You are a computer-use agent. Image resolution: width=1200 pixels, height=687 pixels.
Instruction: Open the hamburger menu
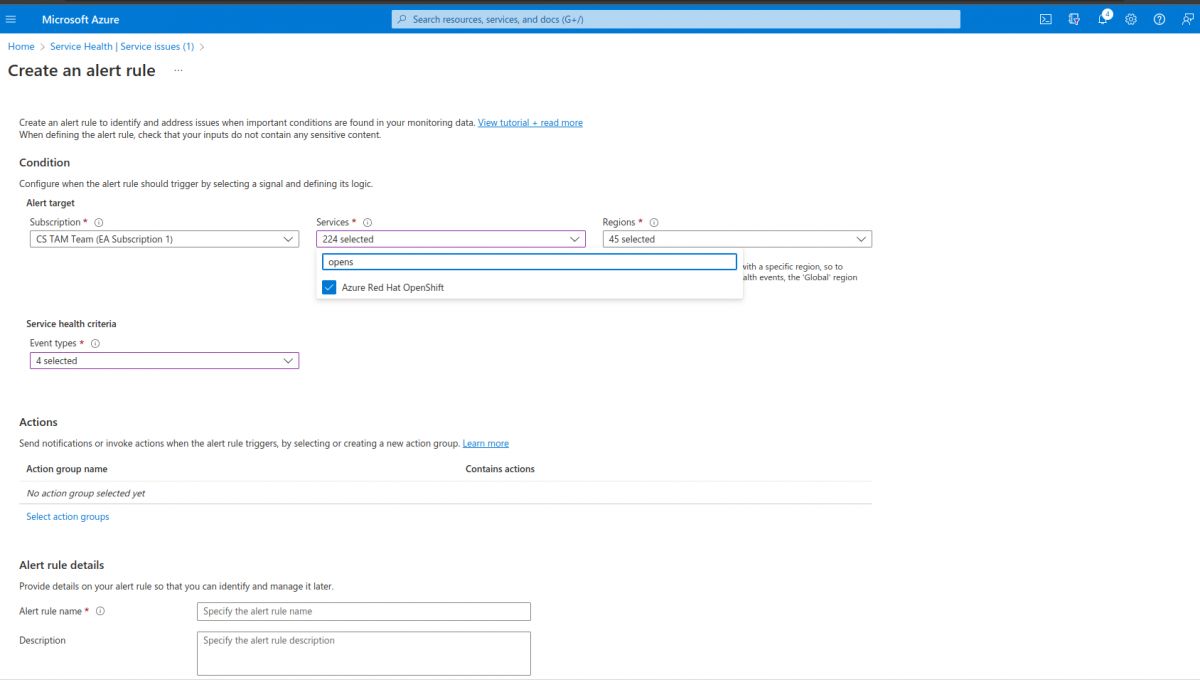point(13,19)
